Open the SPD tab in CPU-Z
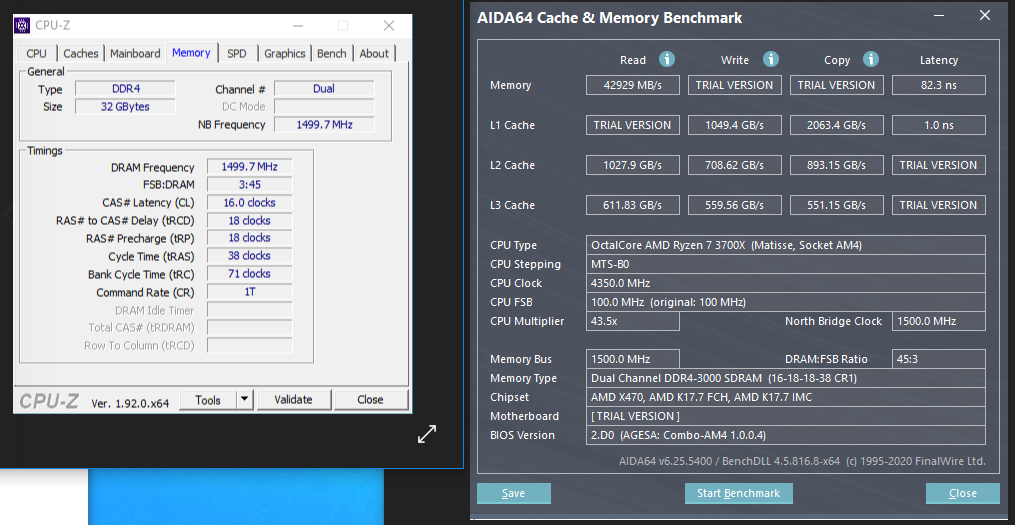The height and width of the screenshot is (525, 1015). pyautogui.click(x=237, y=54)
